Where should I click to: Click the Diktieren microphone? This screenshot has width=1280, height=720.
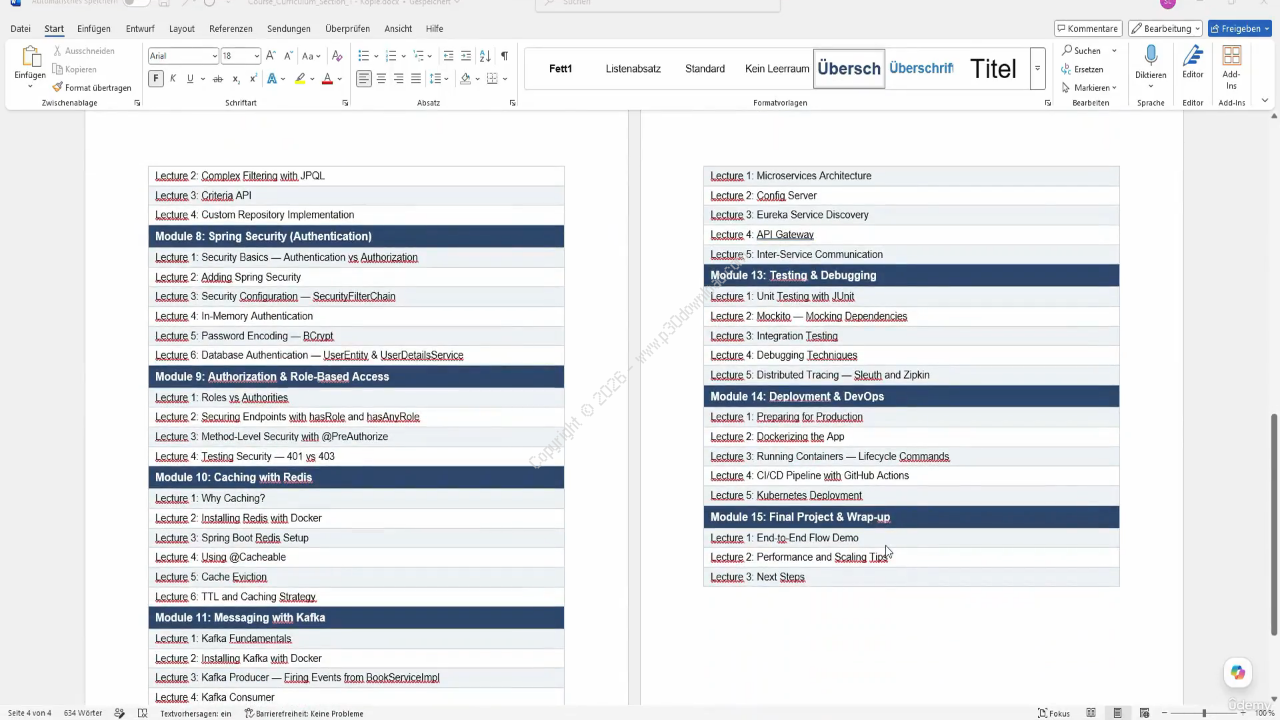pos(1151,62)
